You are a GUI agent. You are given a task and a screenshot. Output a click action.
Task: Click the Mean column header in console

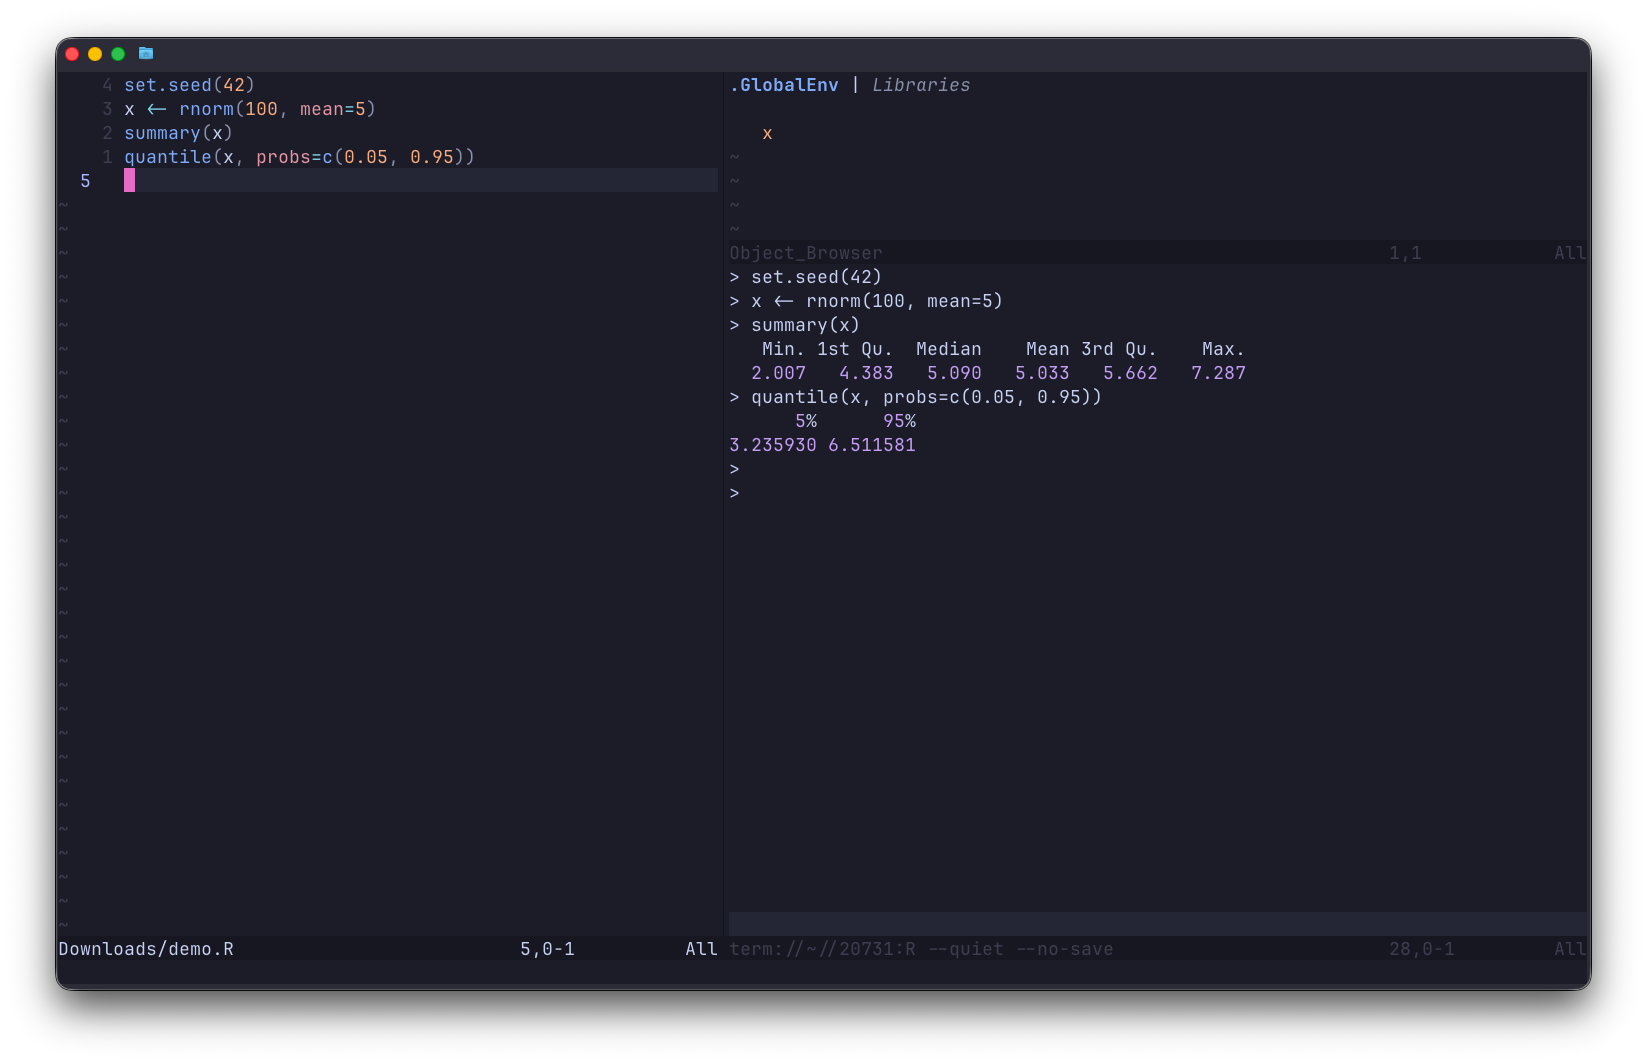(x=1048, y=349)
